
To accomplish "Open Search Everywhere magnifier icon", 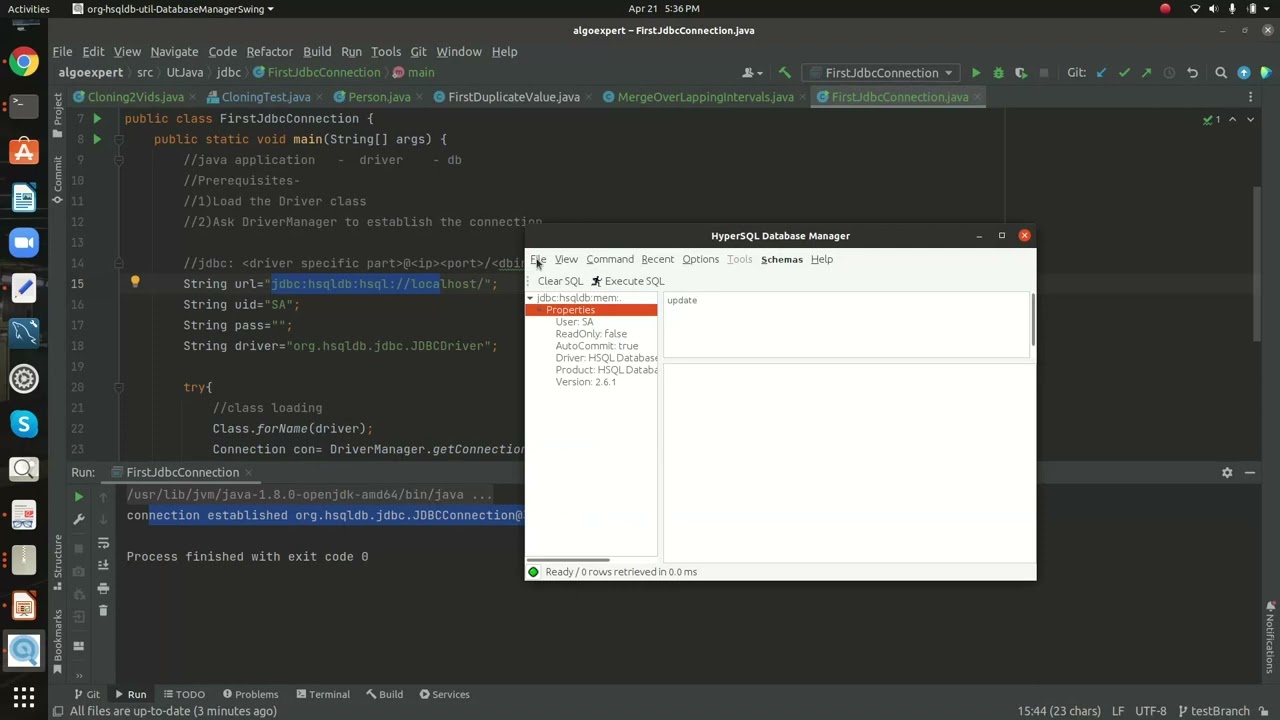I will (x=1221, y=73).
